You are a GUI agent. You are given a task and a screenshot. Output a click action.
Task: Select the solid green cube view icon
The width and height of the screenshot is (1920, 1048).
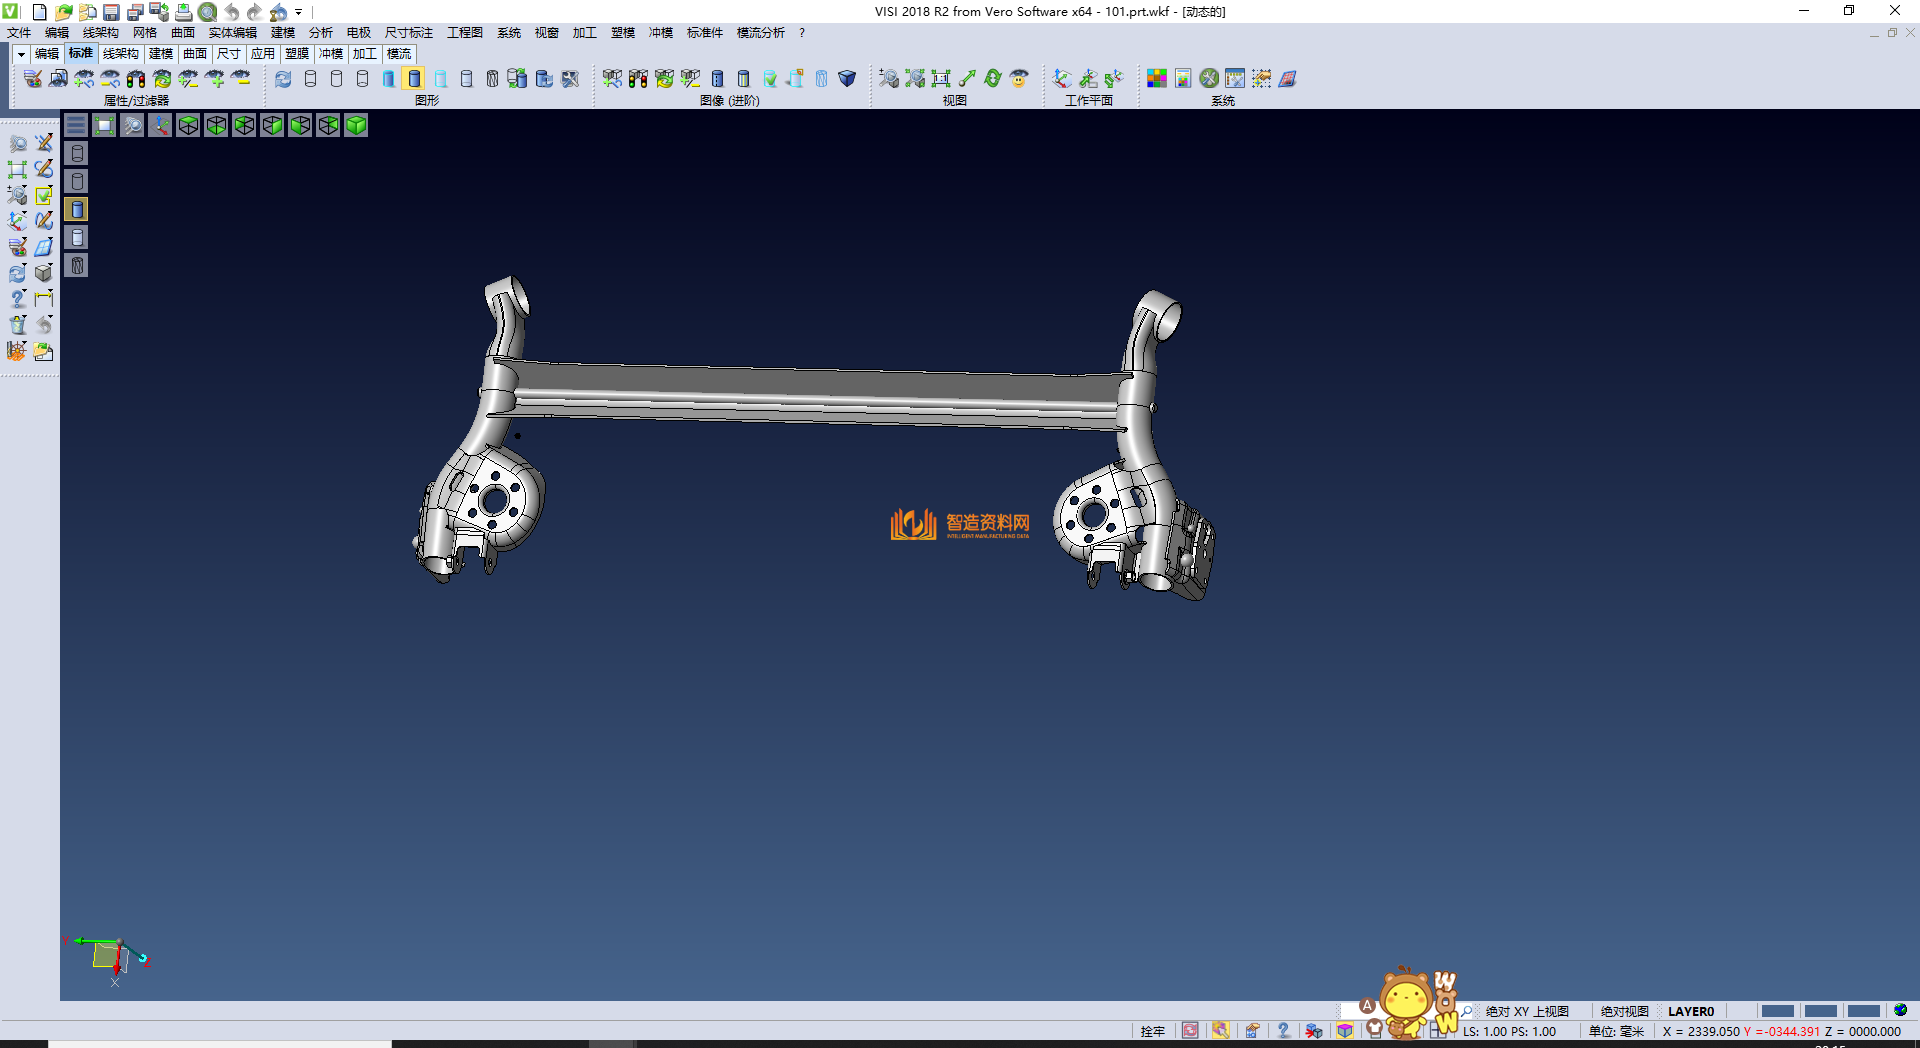point(356,125)
